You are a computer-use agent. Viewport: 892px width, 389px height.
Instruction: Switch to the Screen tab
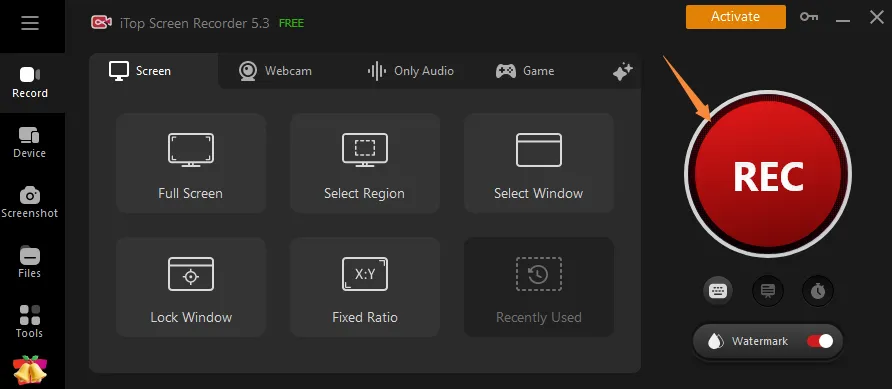(x=153, y=71)
